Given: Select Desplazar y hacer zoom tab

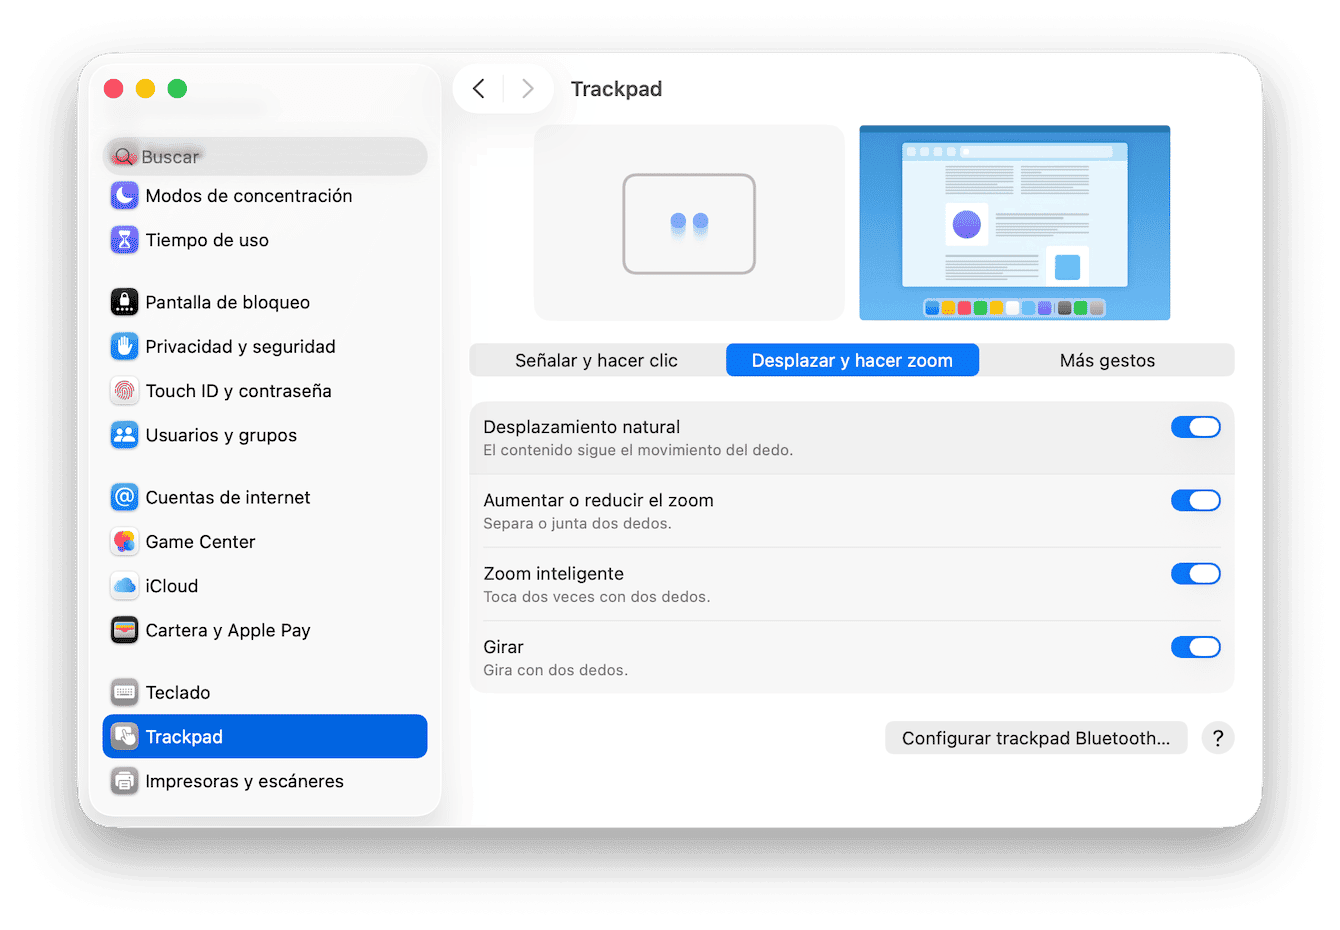Looking at the screenshot, I should [x=852, y=360].
